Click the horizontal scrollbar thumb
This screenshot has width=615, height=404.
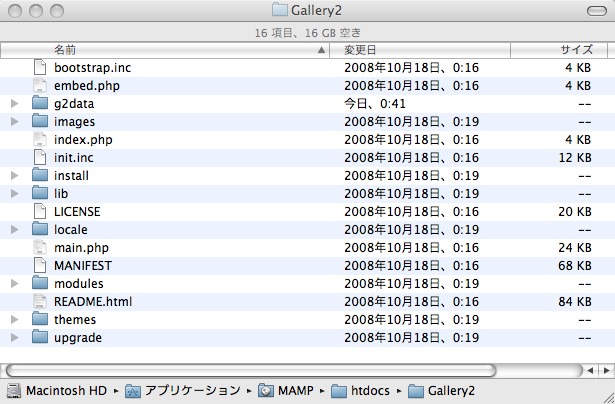point(251,370)
